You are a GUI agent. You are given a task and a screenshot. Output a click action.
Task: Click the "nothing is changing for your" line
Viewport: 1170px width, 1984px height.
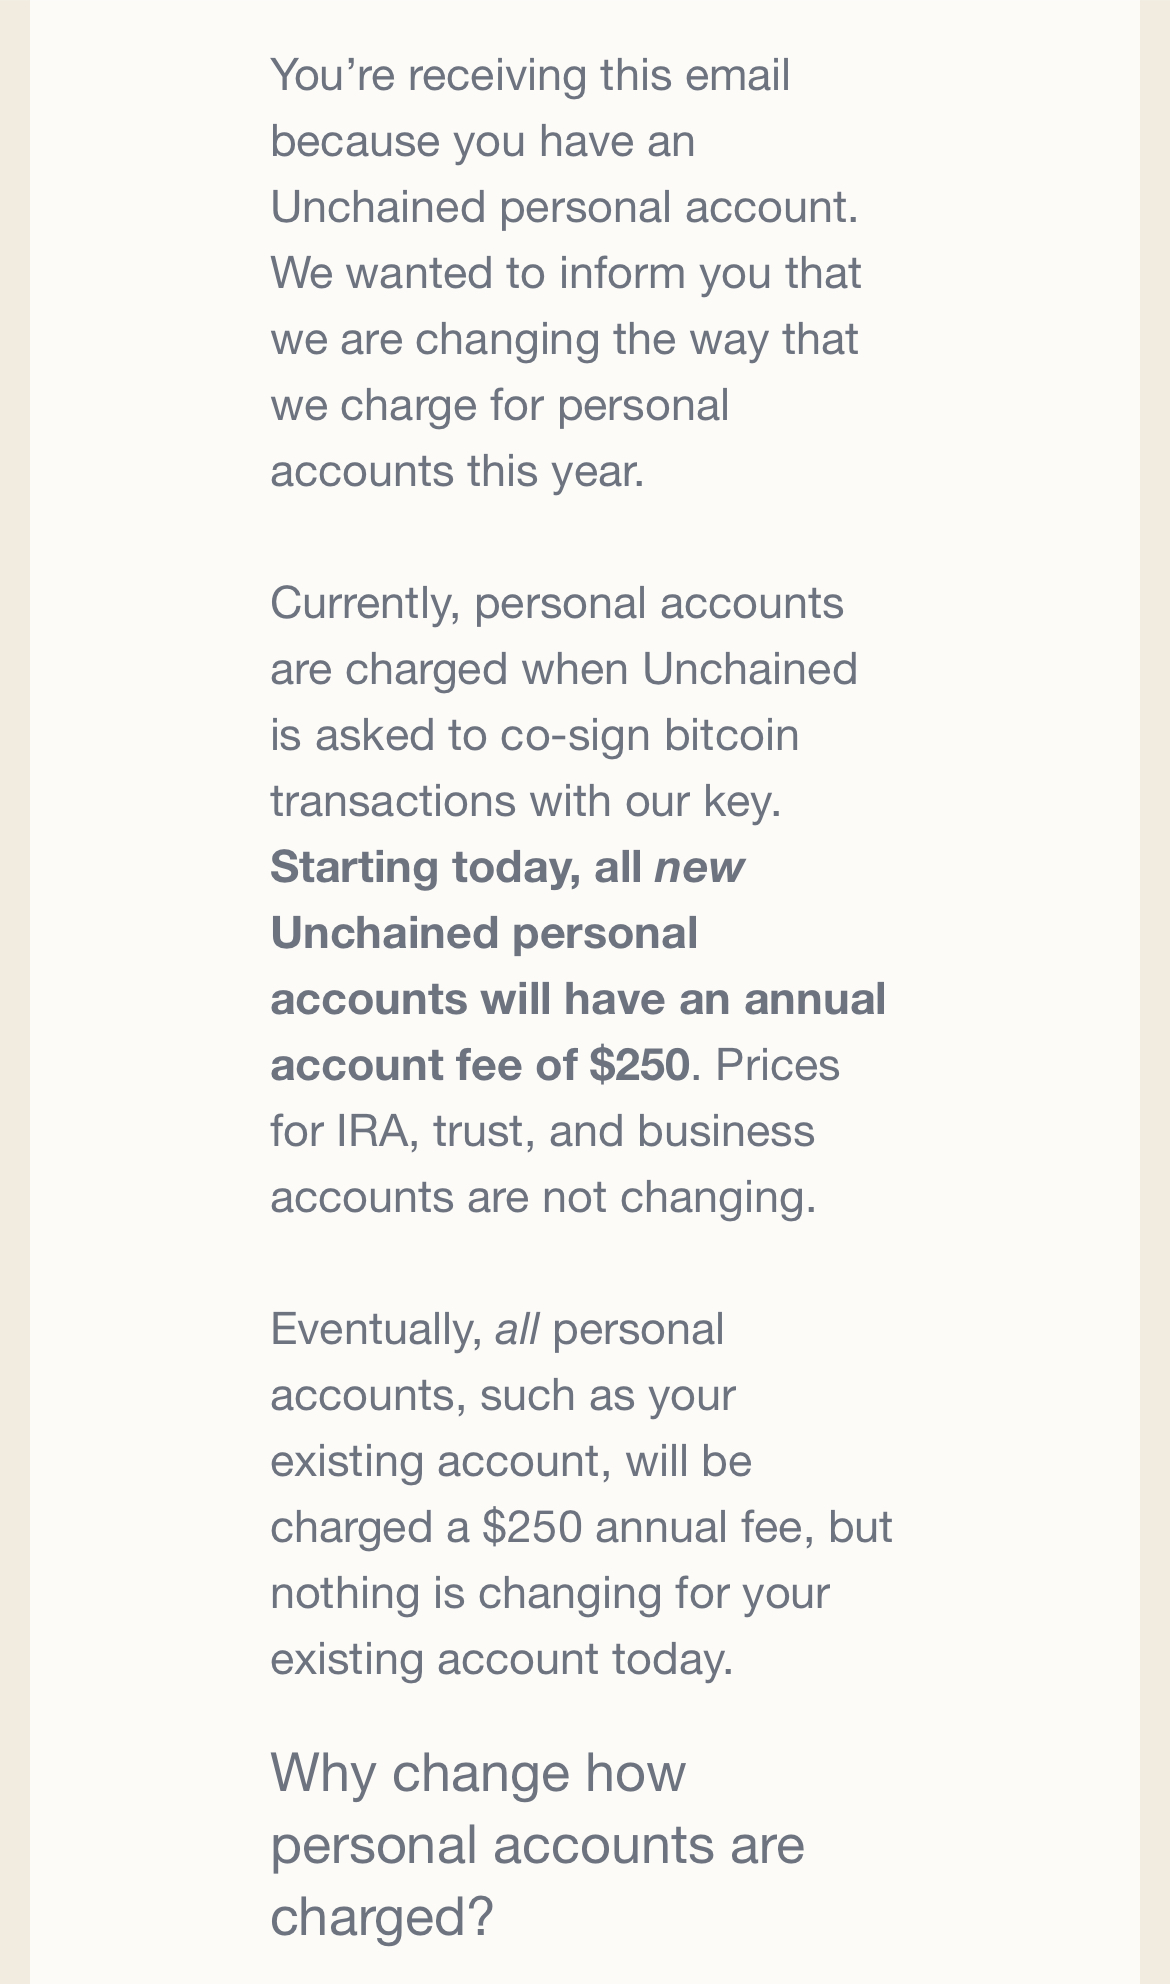click(550, 1594)
